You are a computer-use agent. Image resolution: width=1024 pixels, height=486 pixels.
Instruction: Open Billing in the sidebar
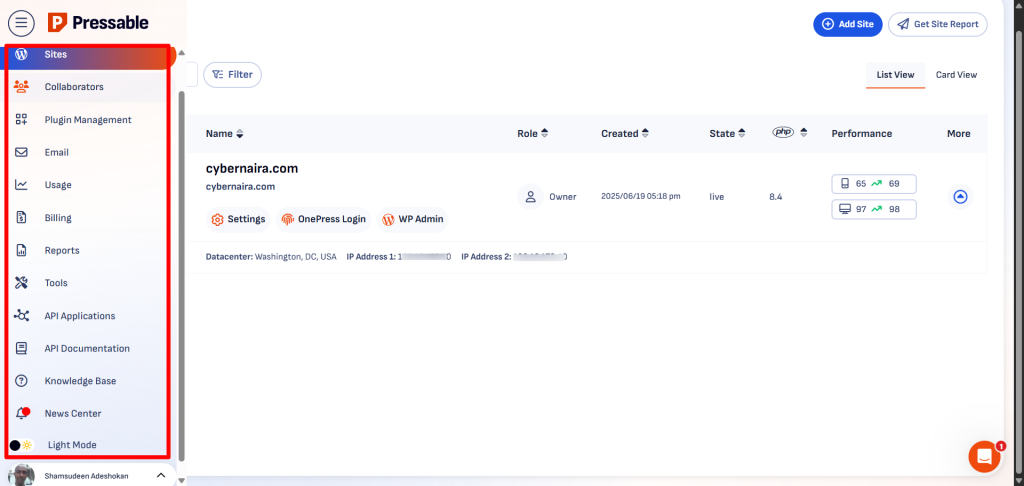point(58,218)
